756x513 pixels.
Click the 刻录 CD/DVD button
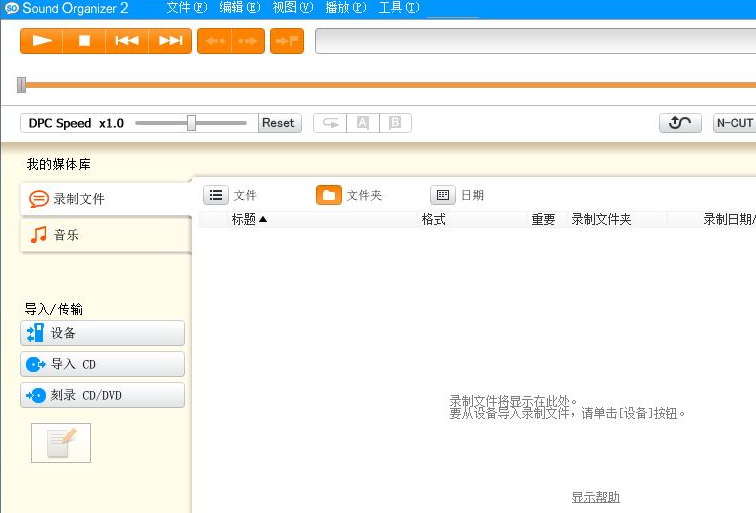pos(102,395)
